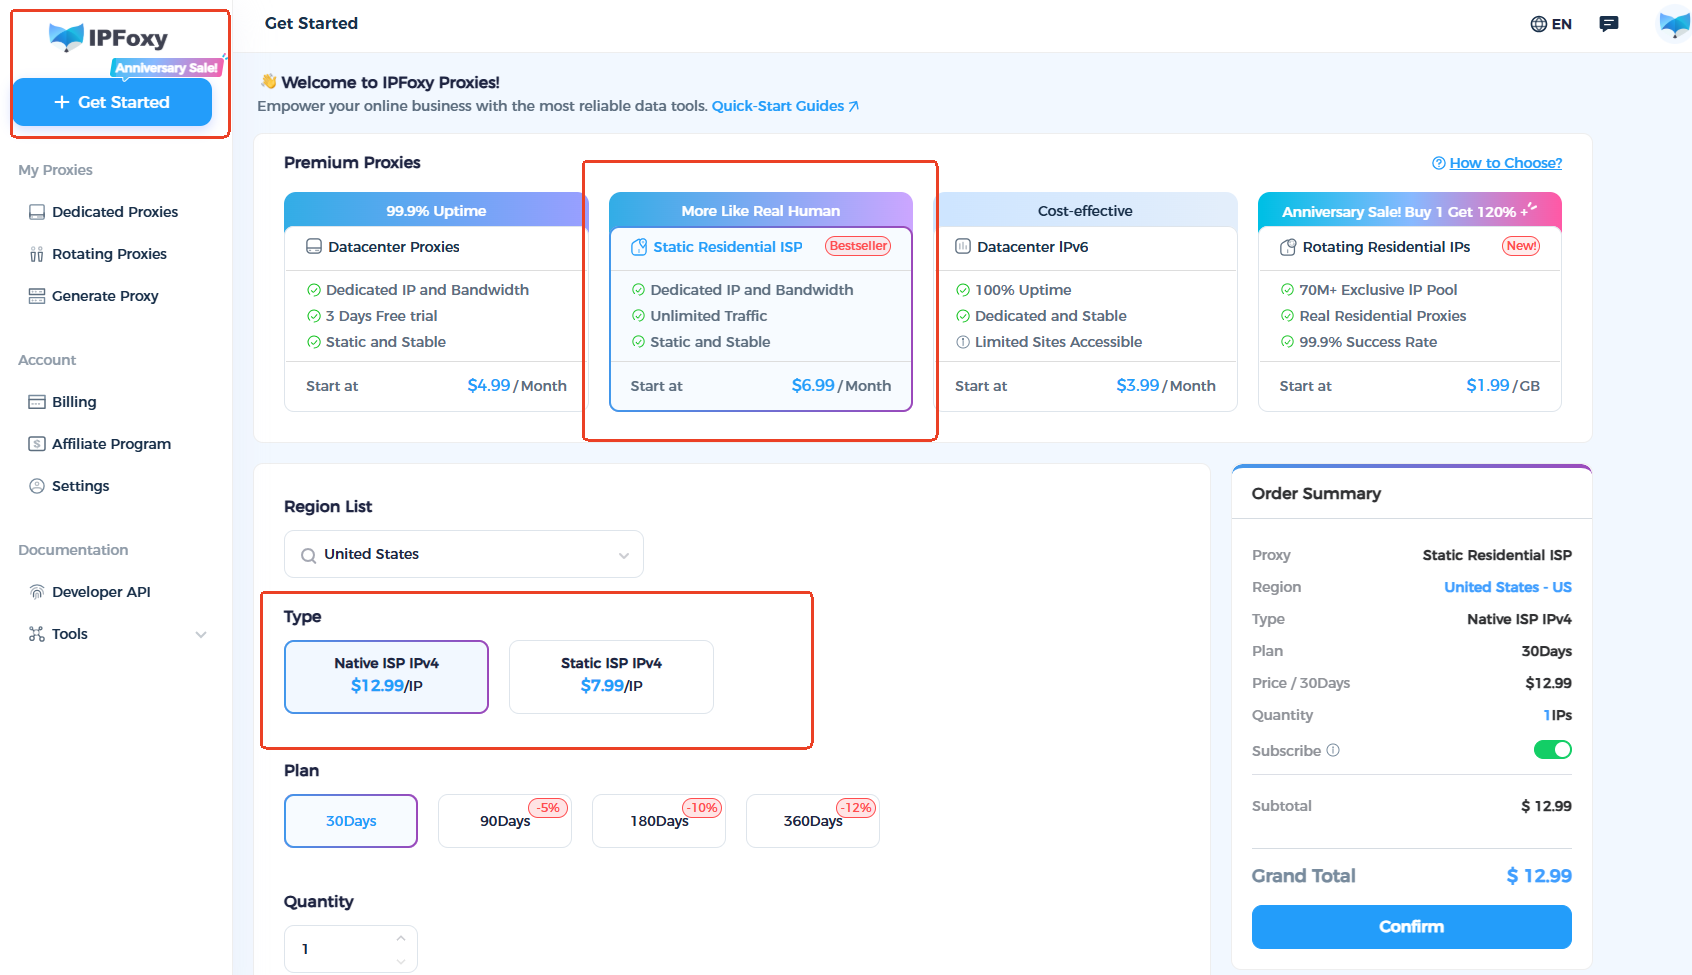Open How to Choose link

1505,163
